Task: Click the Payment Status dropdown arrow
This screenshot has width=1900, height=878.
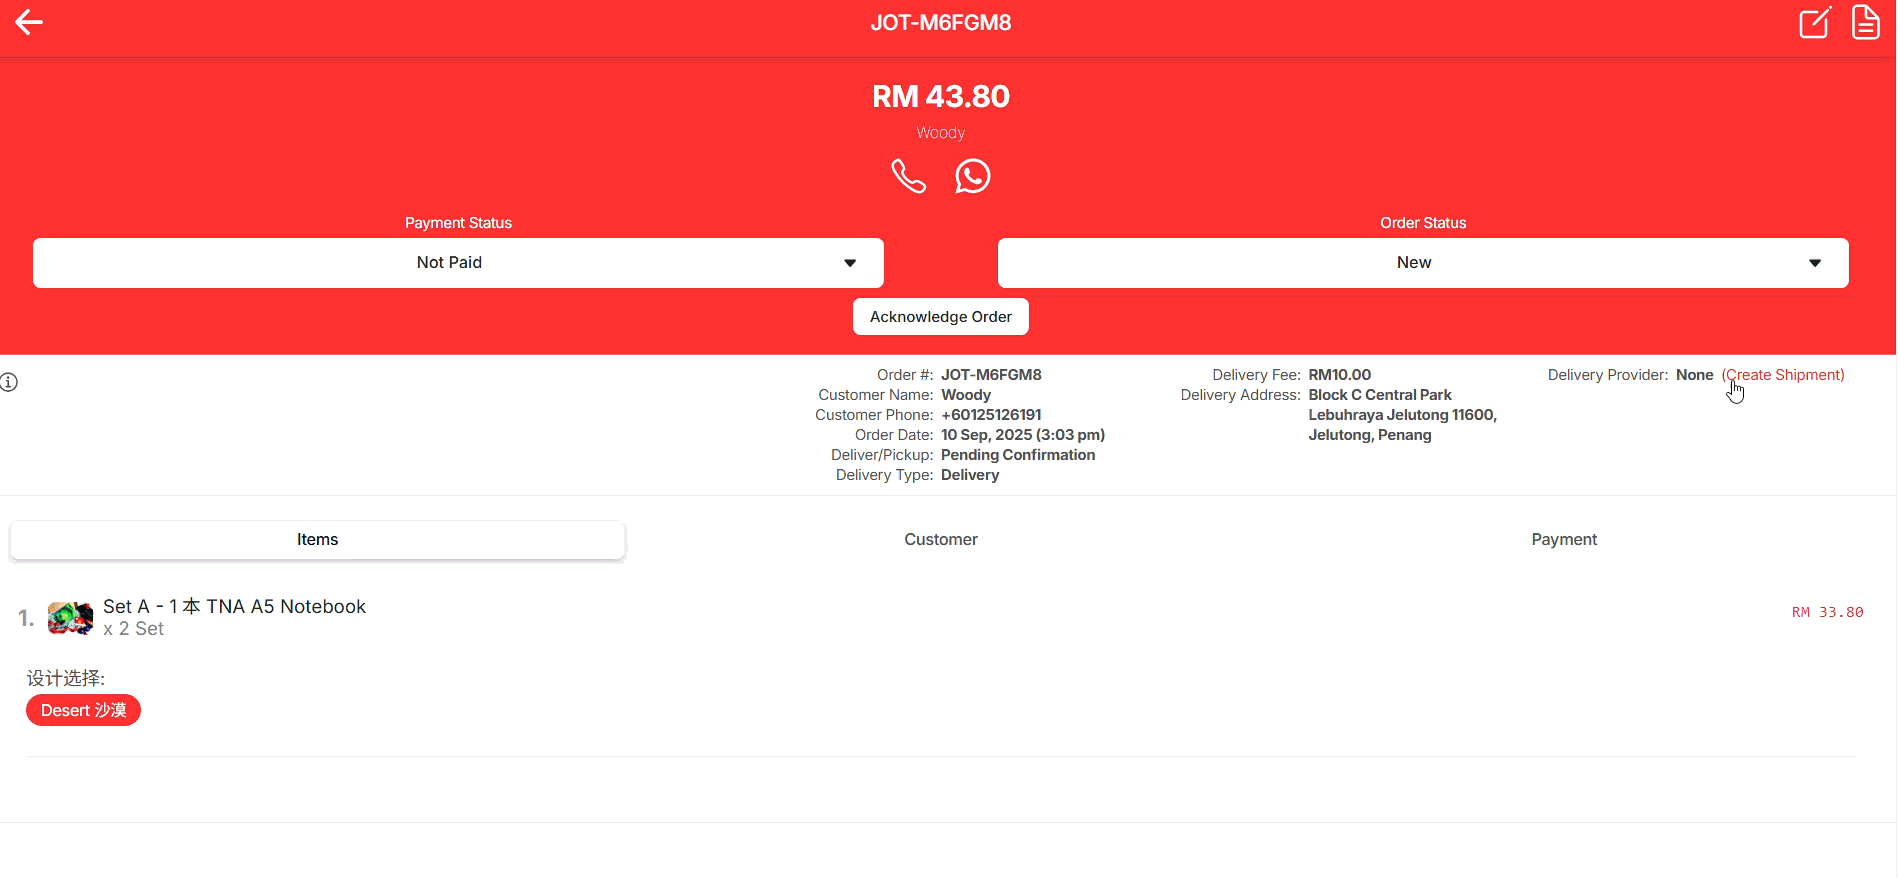Action: tap(850, 263)
